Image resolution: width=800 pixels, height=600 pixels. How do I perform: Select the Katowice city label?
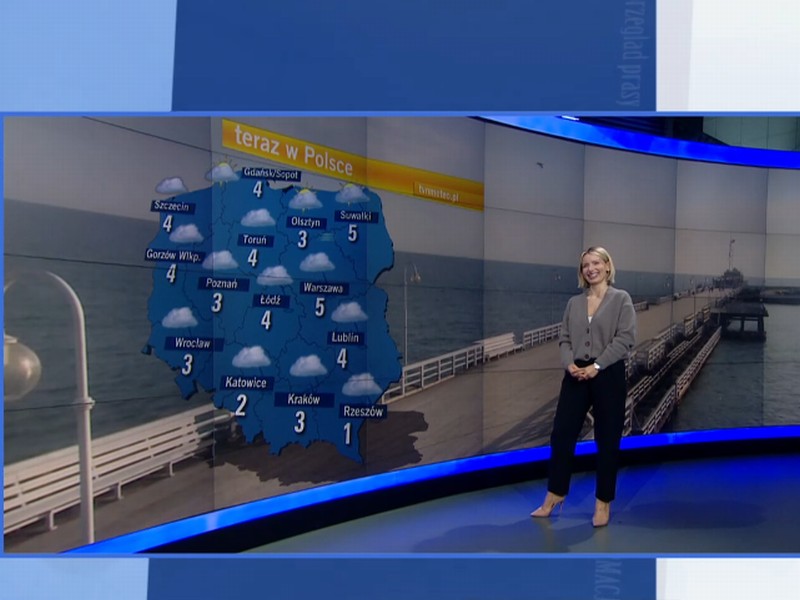tap(246, 383)
